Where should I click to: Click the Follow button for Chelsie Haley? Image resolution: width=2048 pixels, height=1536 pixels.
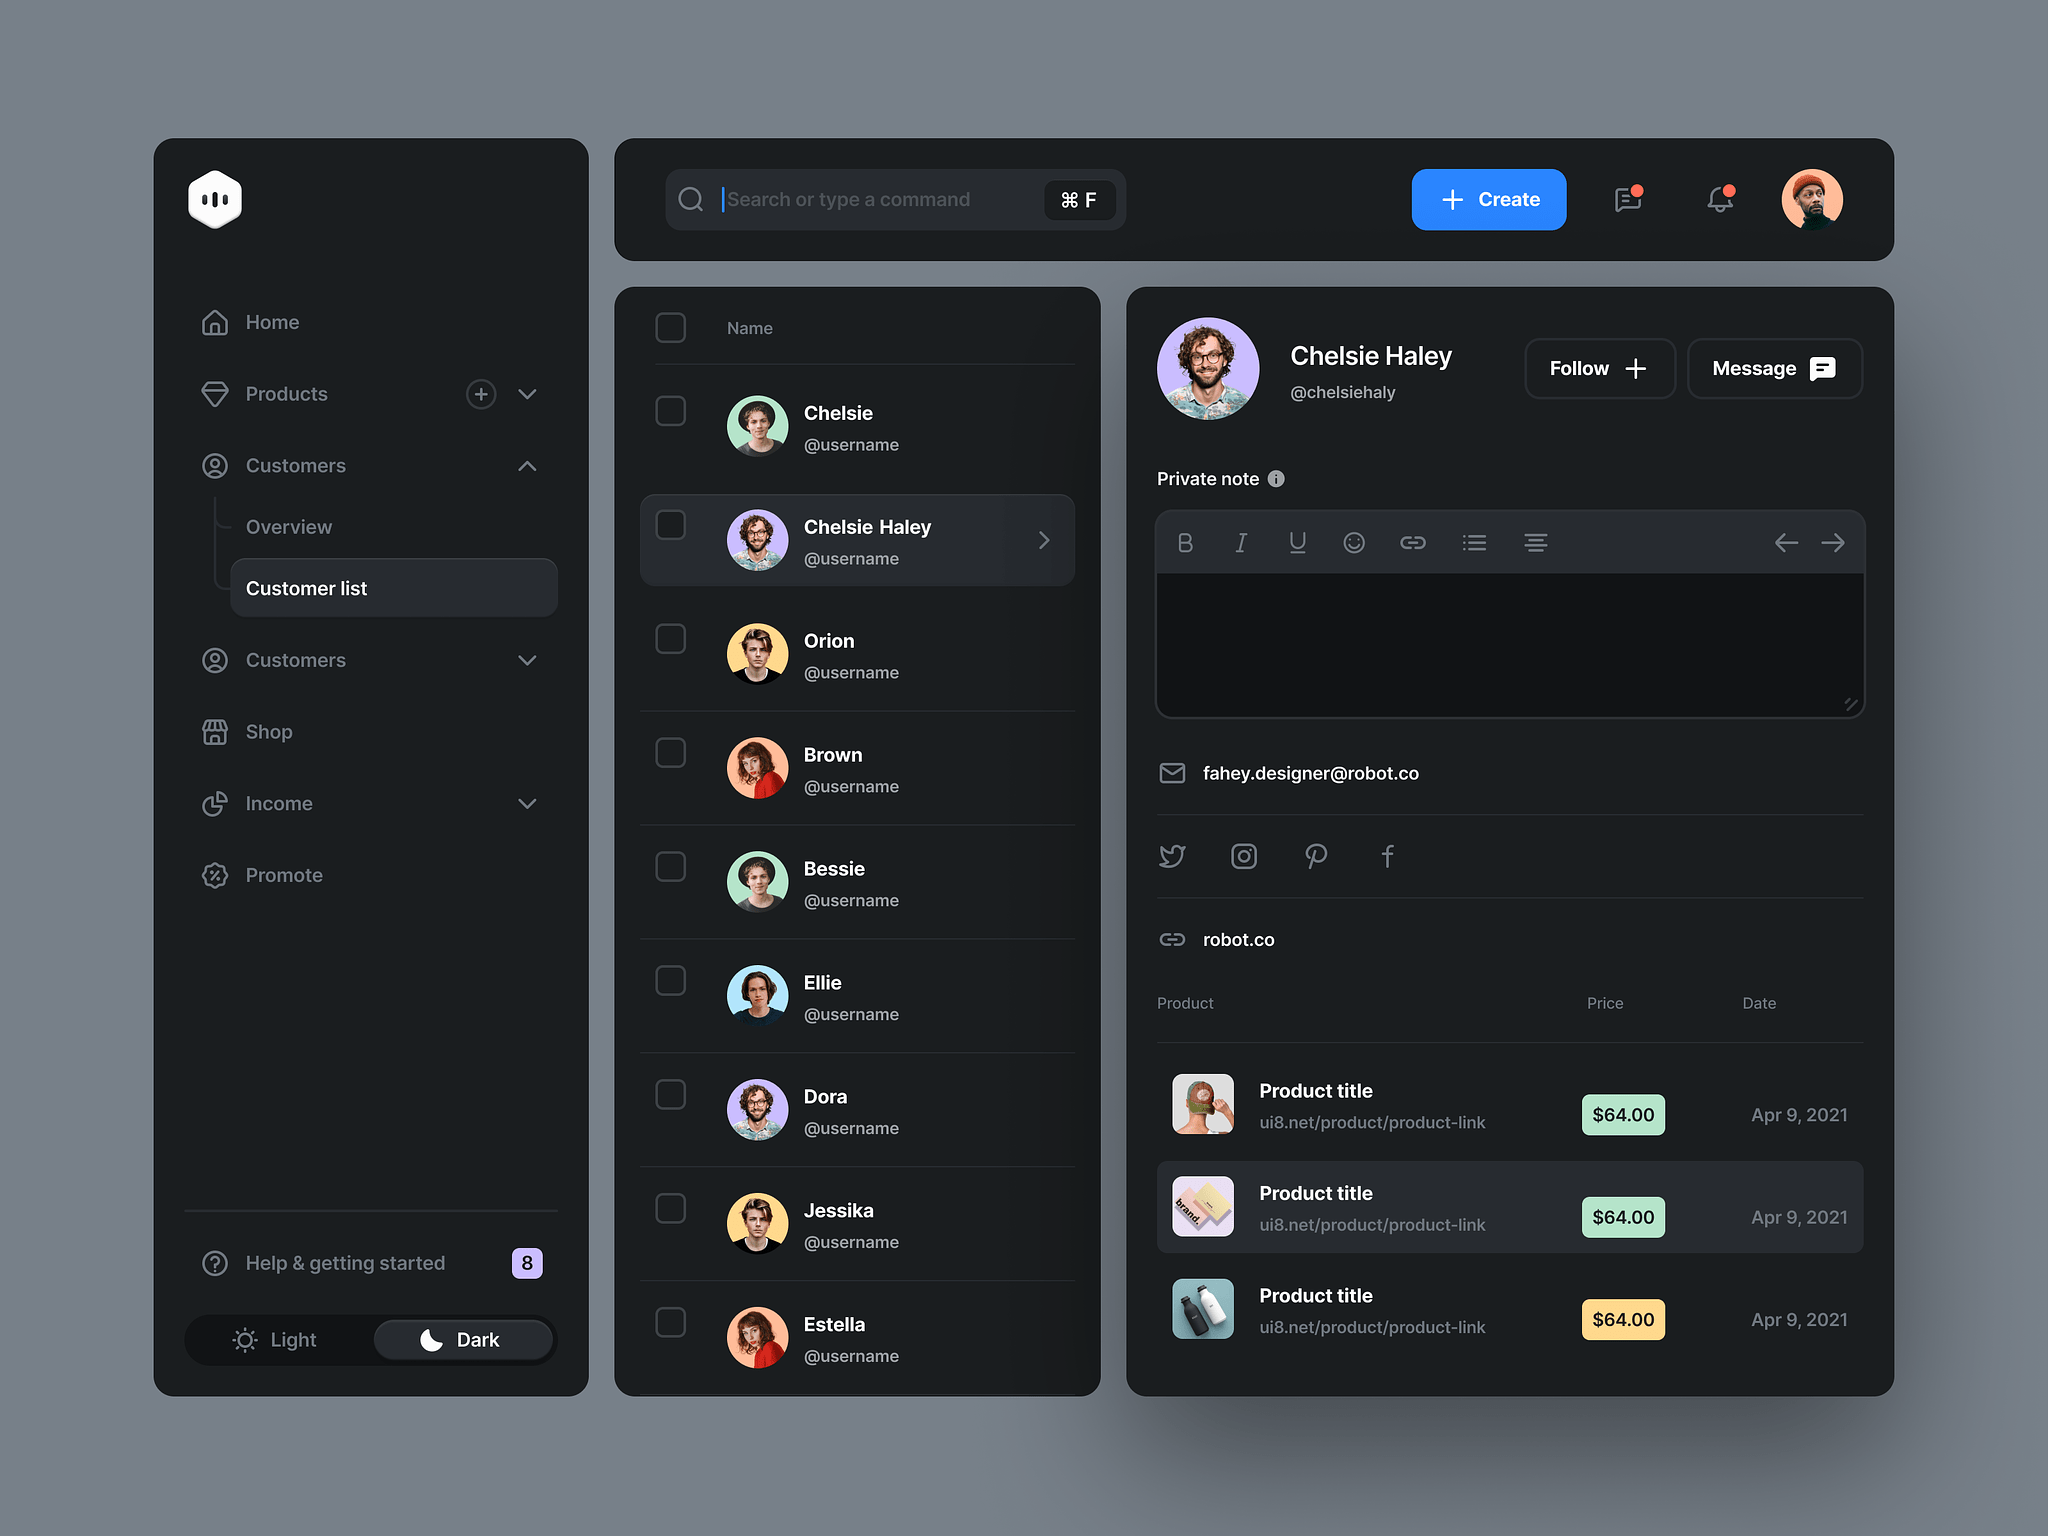coord(1596,368)
